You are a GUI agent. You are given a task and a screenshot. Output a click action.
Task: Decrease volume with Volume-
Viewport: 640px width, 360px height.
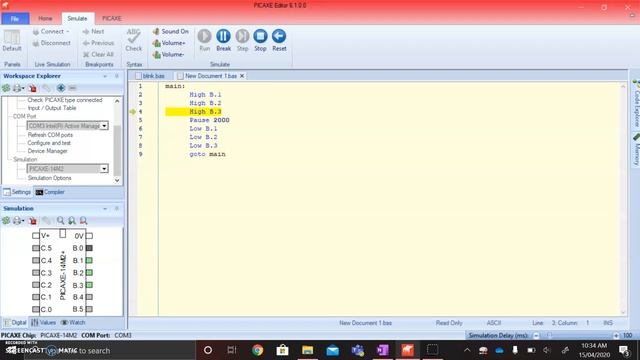(x=168, y=54)
